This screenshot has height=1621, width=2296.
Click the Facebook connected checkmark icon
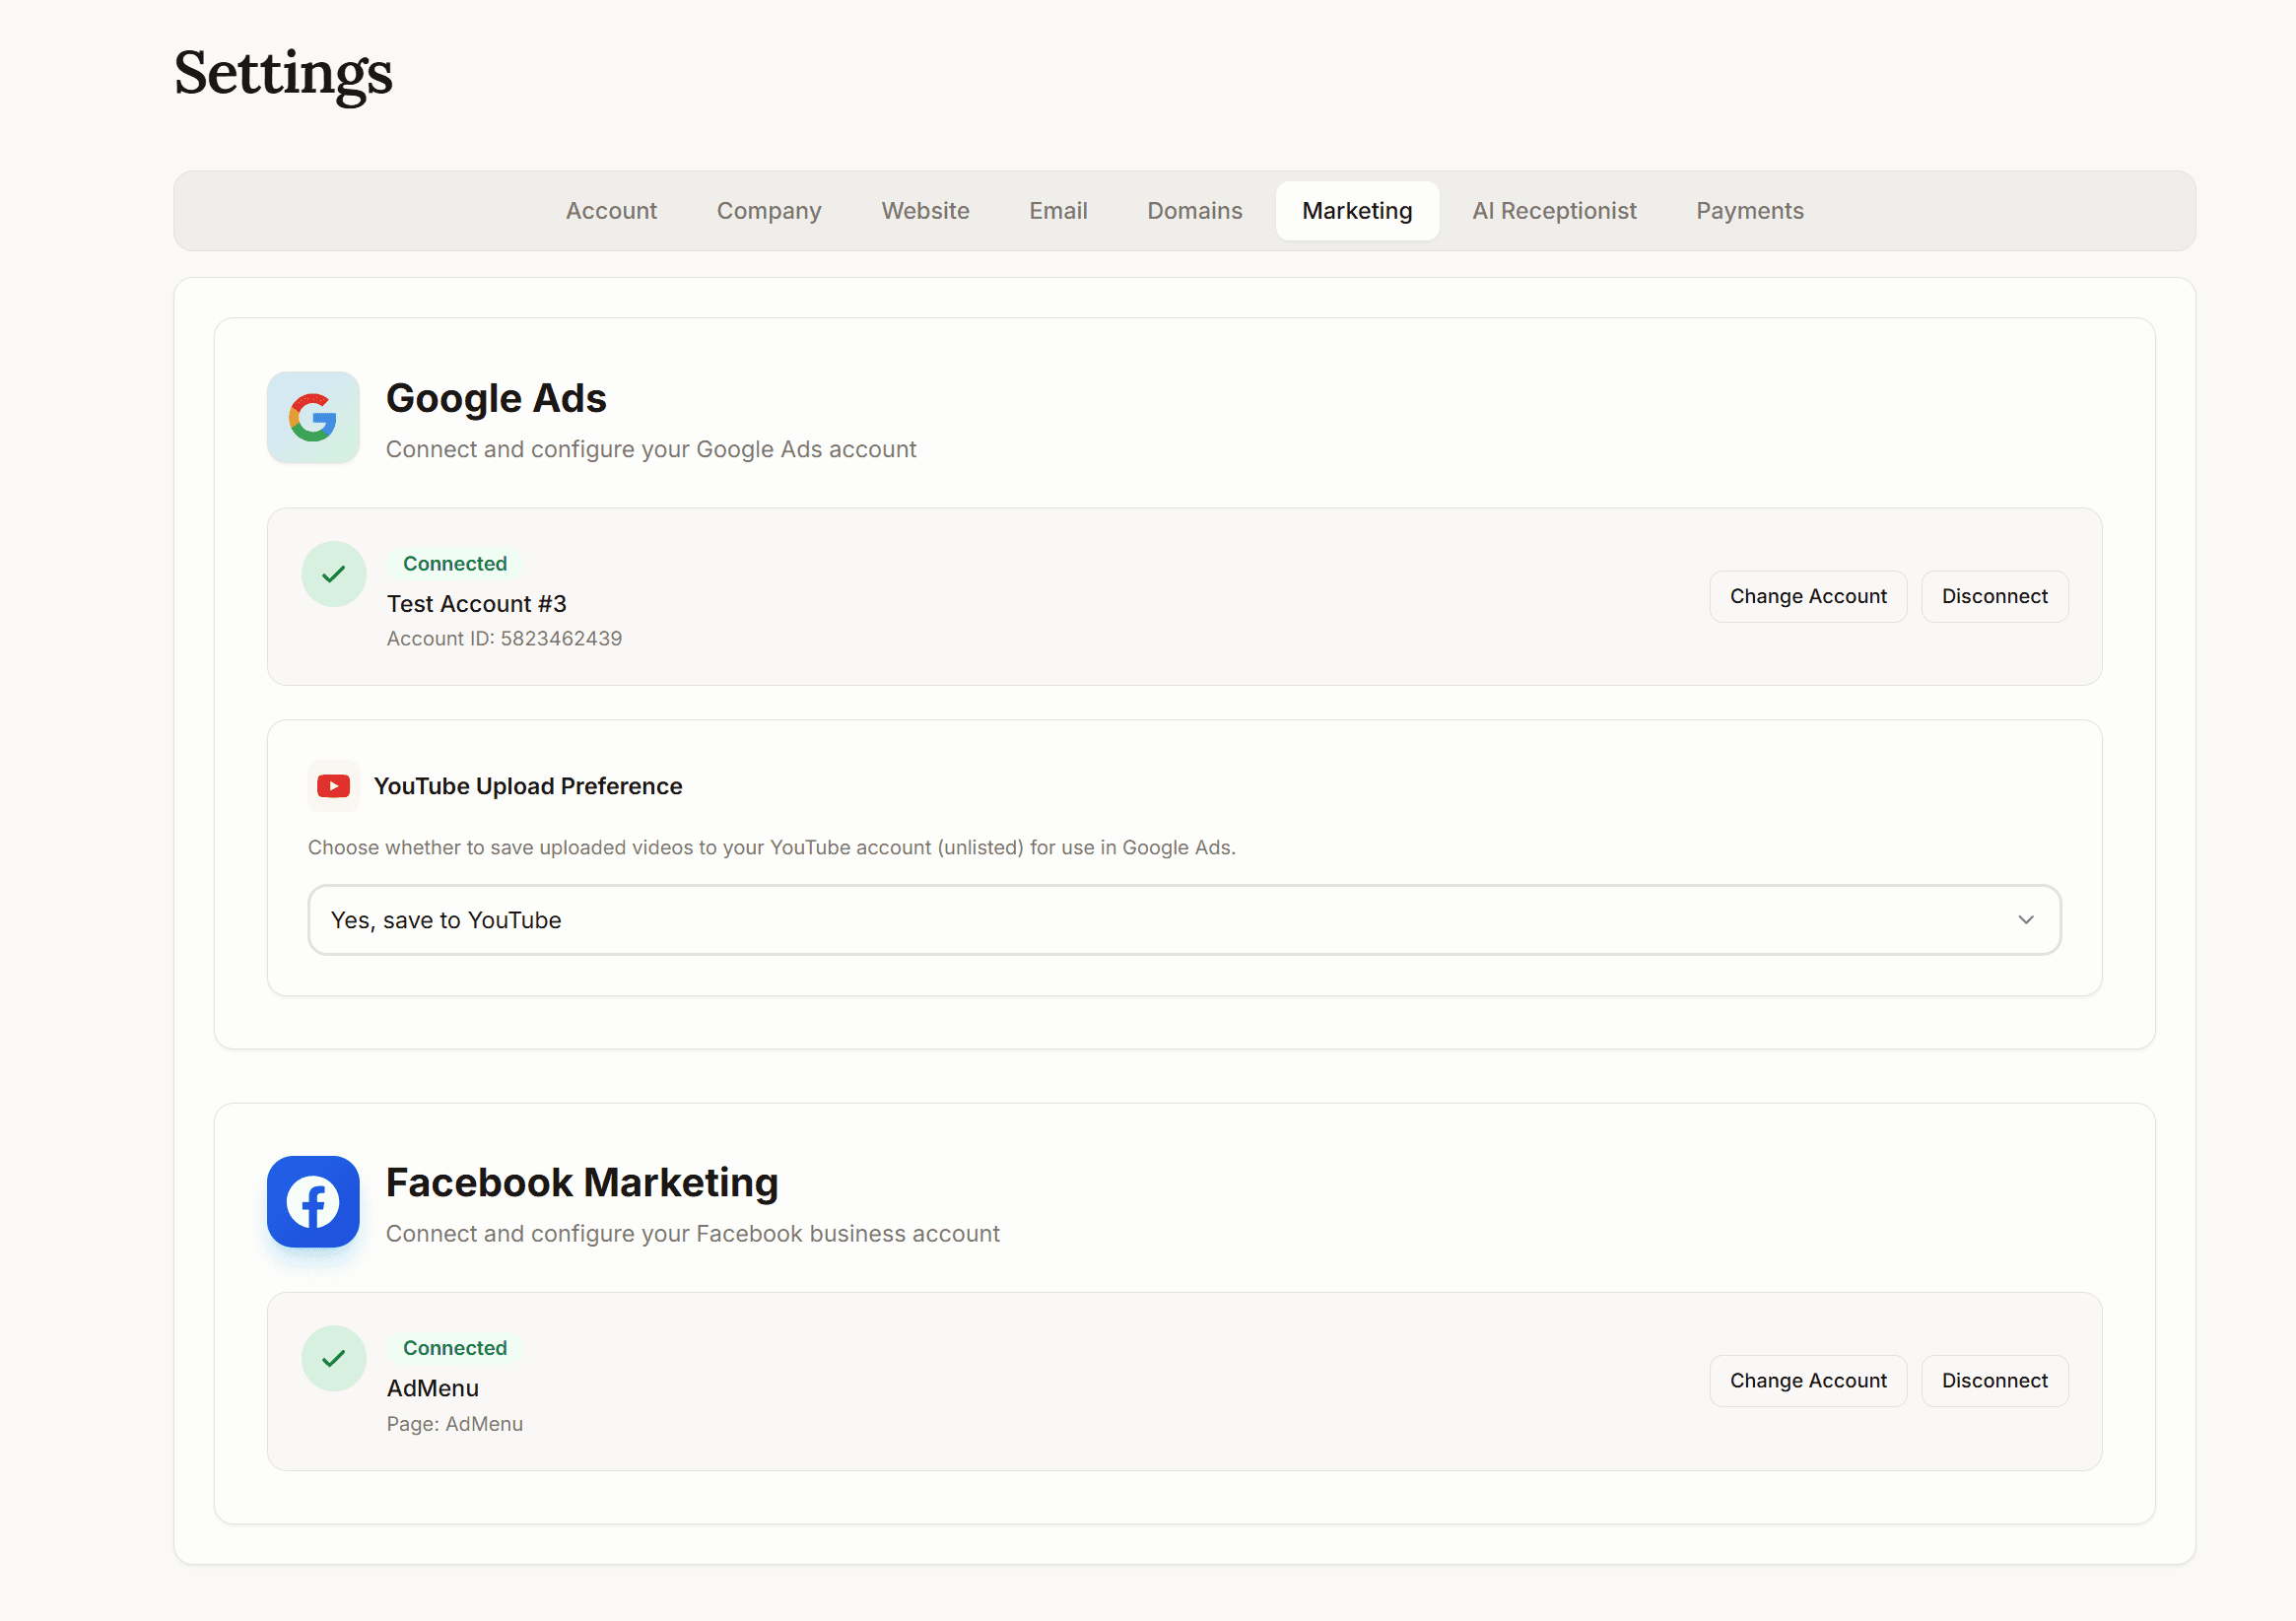point(334,1359)
